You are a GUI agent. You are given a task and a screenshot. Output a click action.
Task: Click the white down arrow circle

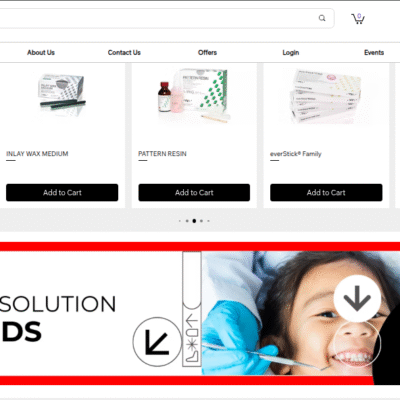[x=357, y=298]
